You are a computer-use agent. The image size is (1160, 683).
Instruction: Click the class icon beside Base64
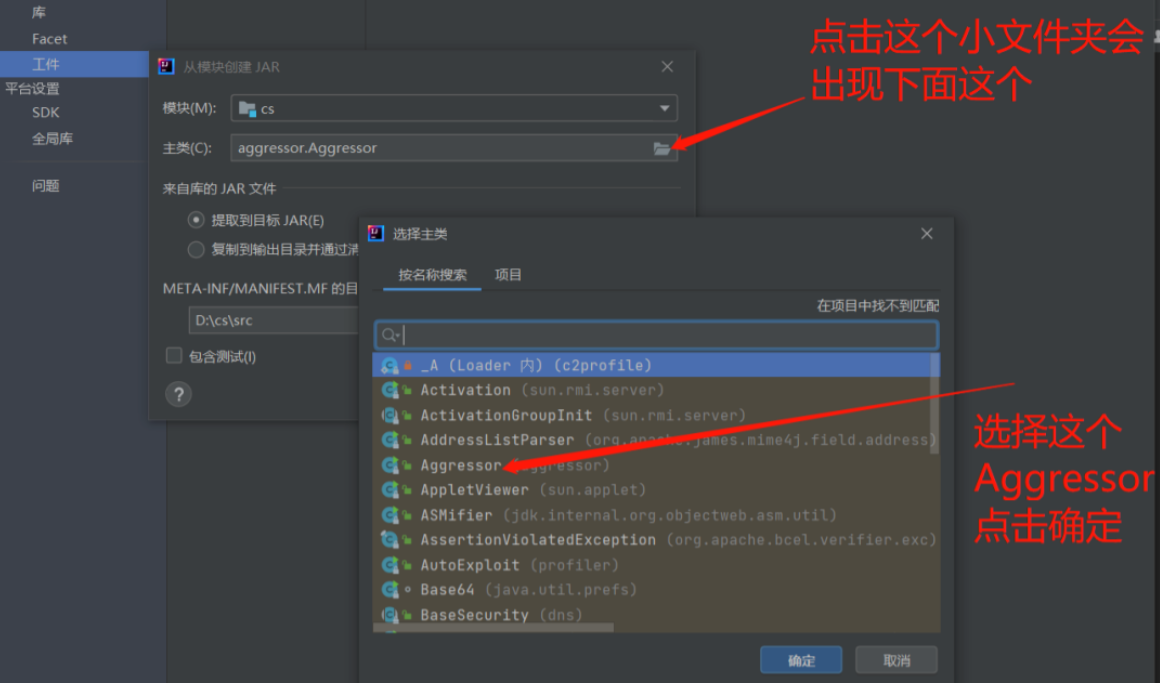tap(391, 590)
